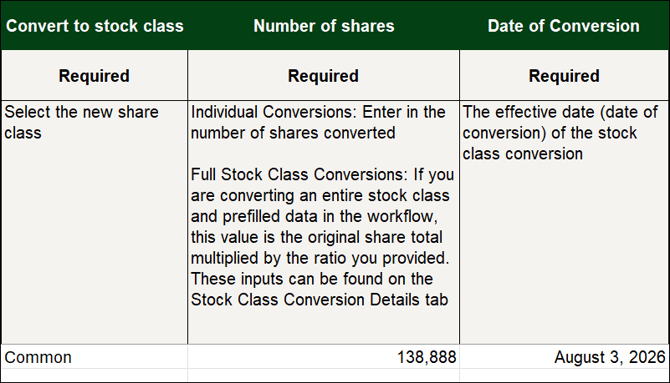Open the Common stock class cell
Image resolution: width=670 pixels, height=383 pixels.
pos(94,357)
